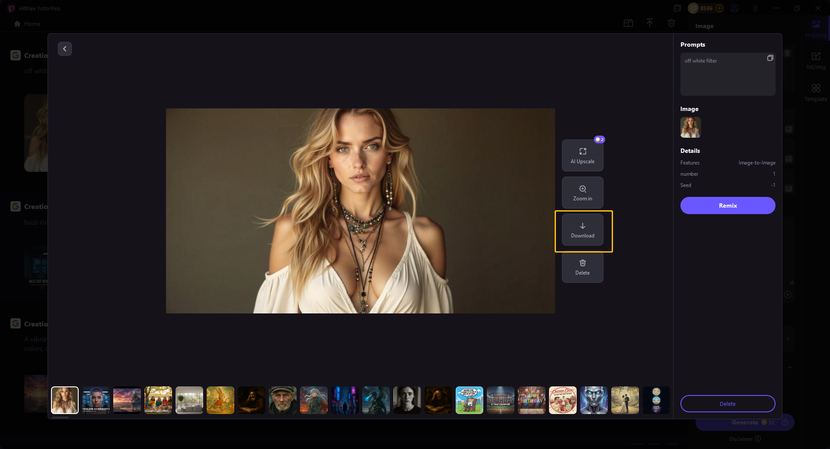Select the first blonde woman thumbnail
Screen dimensions: 830x449
click(x=65, y=400)
